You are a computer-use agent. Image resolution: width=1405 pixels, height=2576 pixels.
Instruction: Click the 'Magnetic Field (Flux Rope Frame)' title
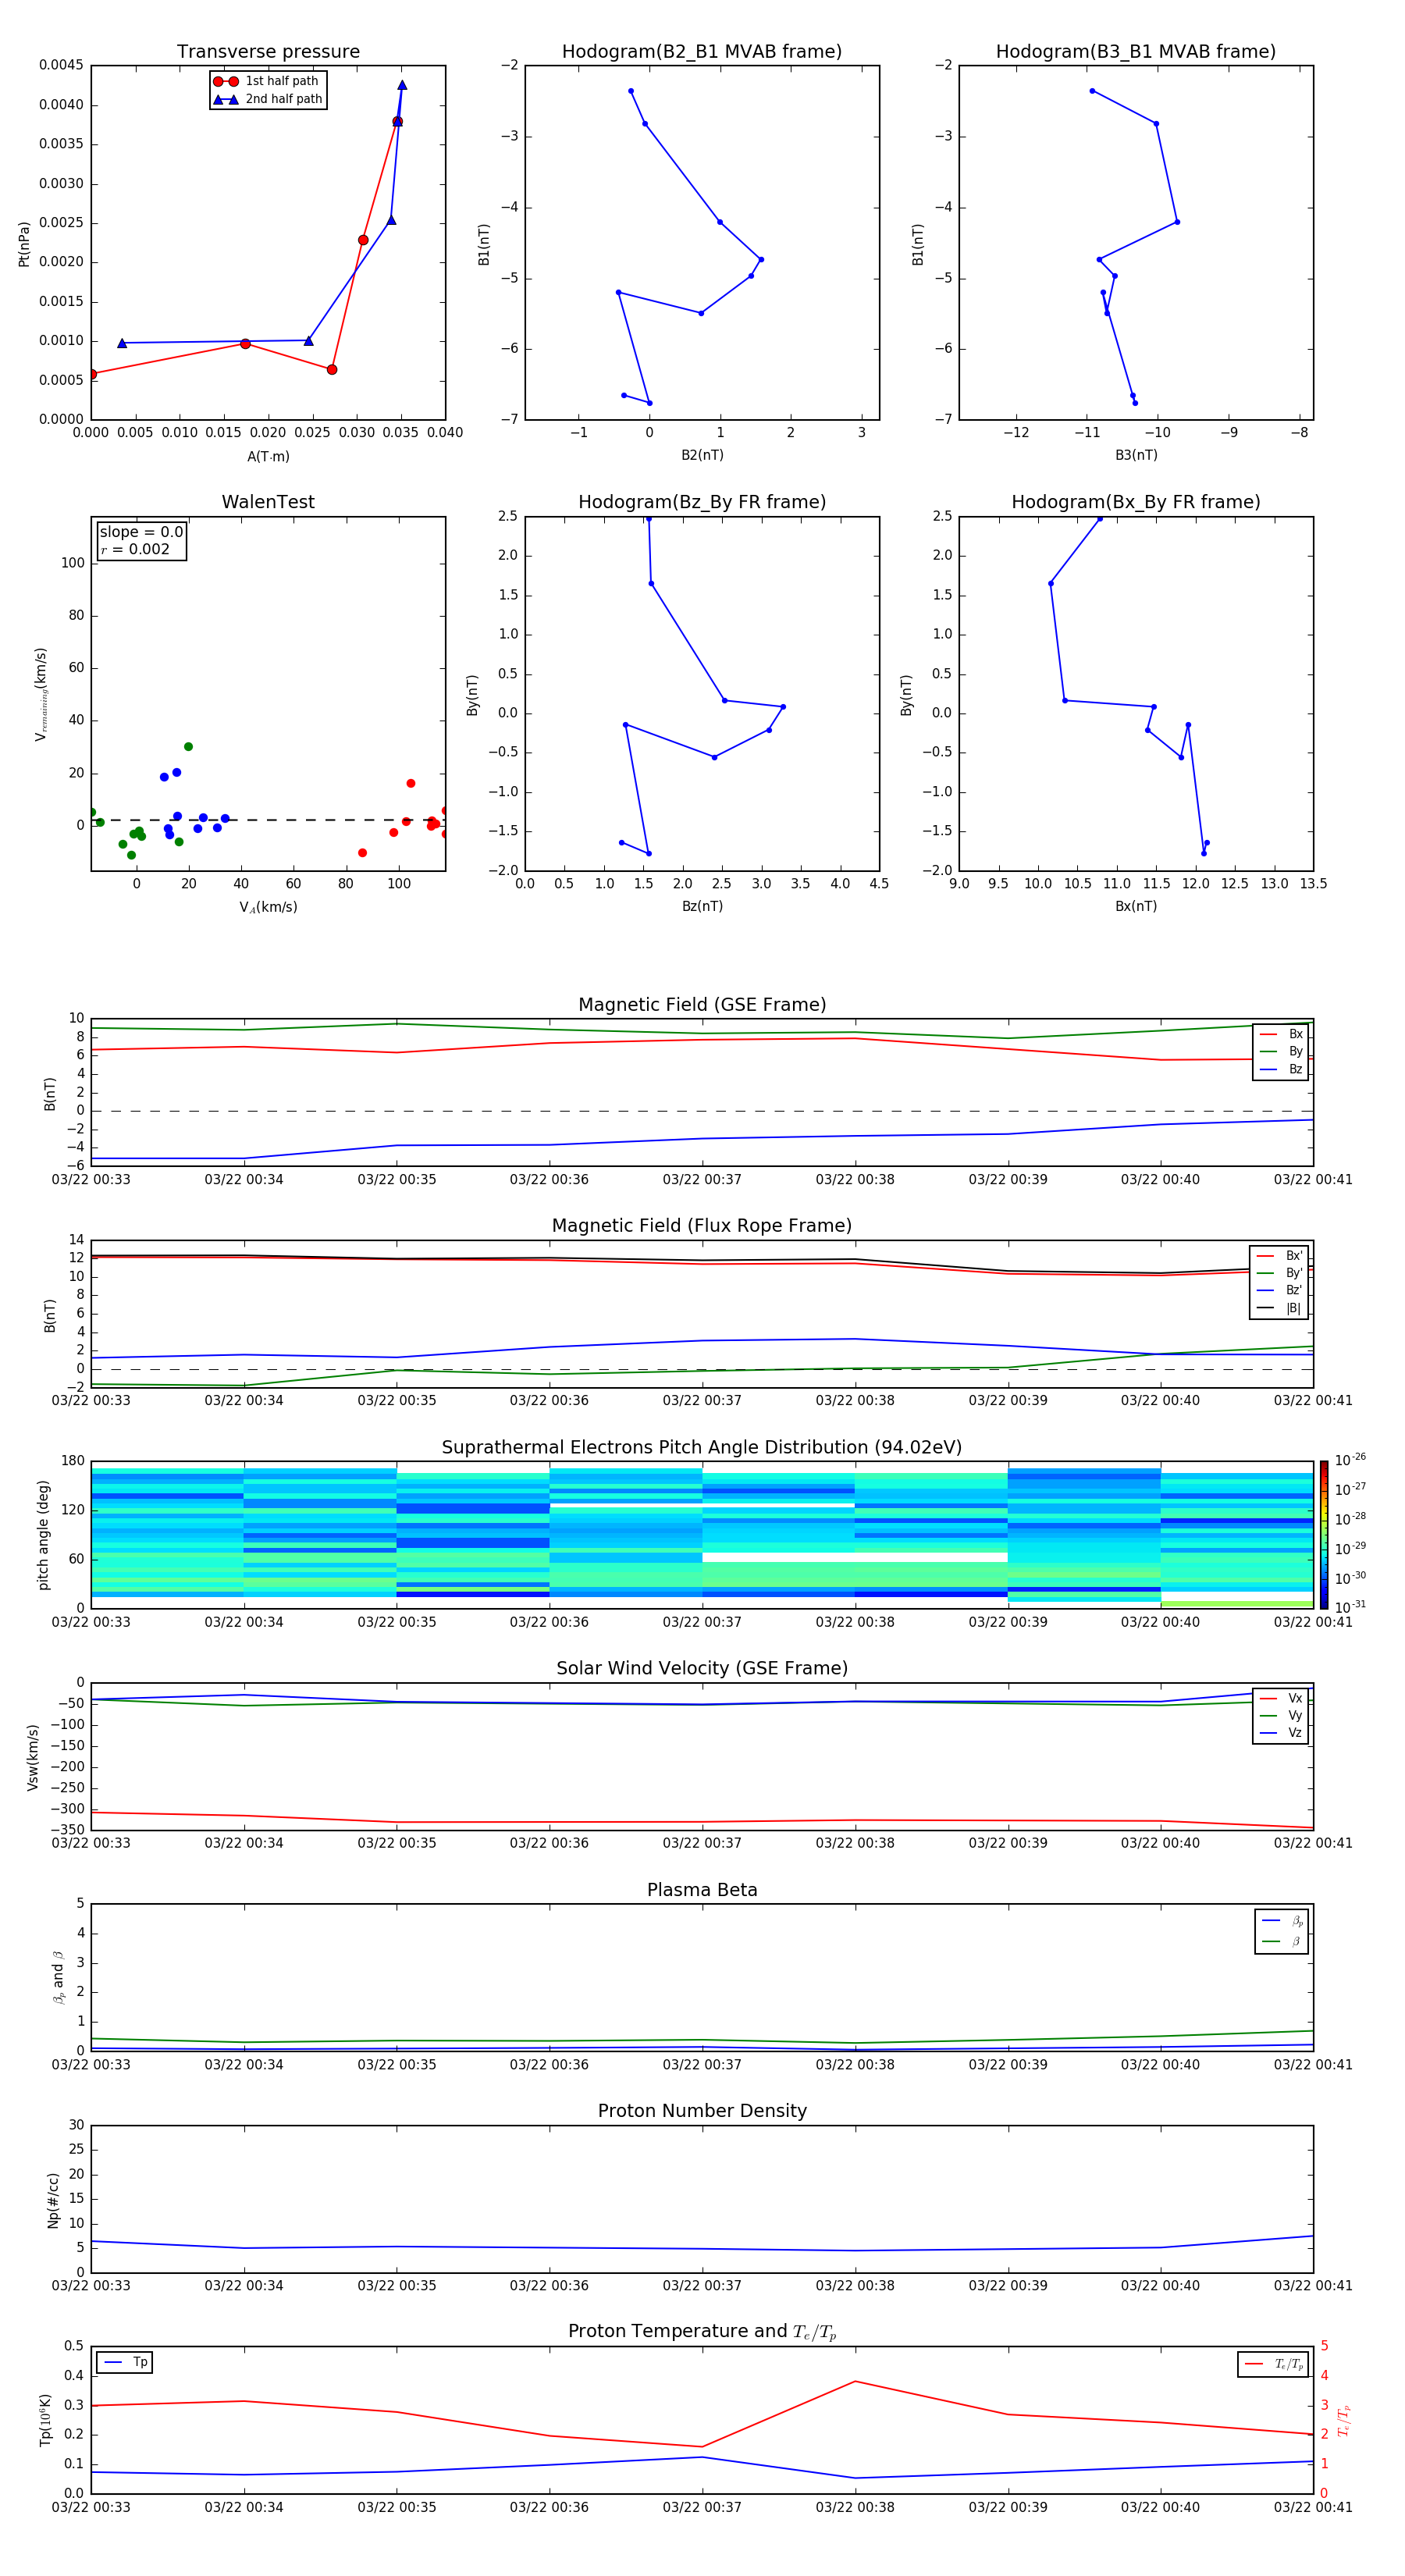pos(702,1226)
